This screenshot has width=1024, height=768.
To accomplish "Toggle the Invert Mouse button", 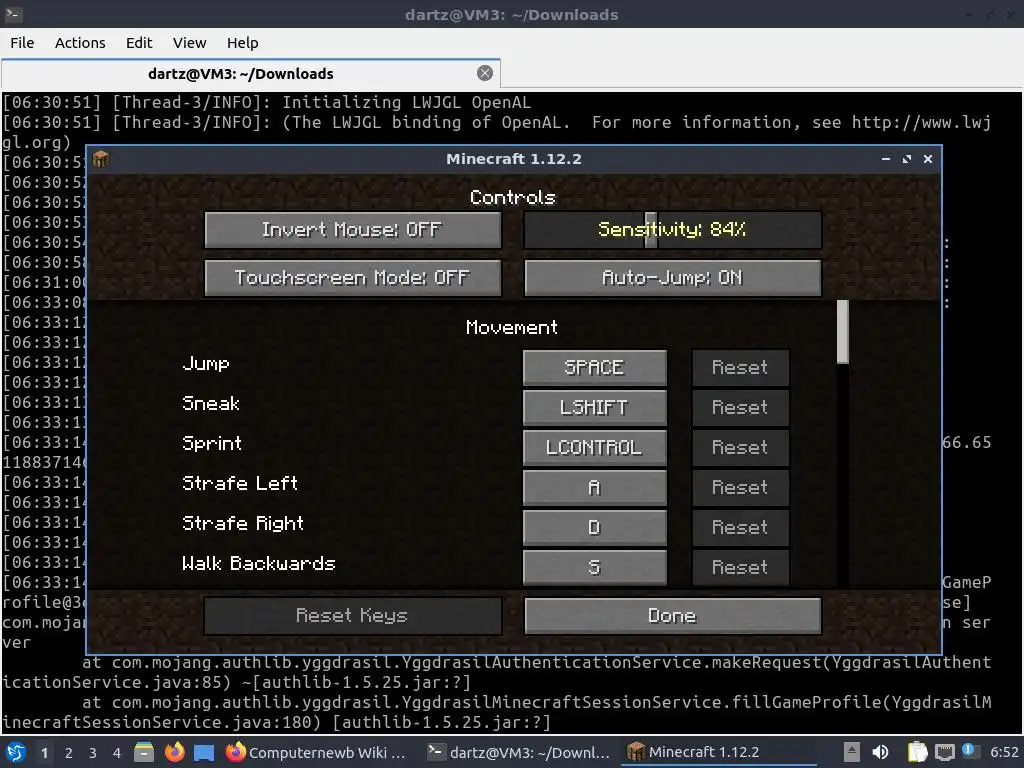I will [x=353, y=229].
